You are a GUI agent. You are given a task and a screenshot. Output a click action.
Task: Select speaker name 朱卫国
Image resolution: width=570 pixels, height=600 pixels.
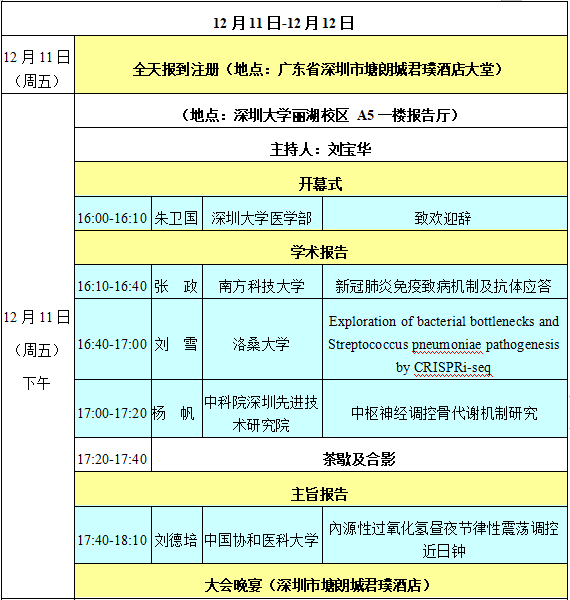click(x=177, y=214)
